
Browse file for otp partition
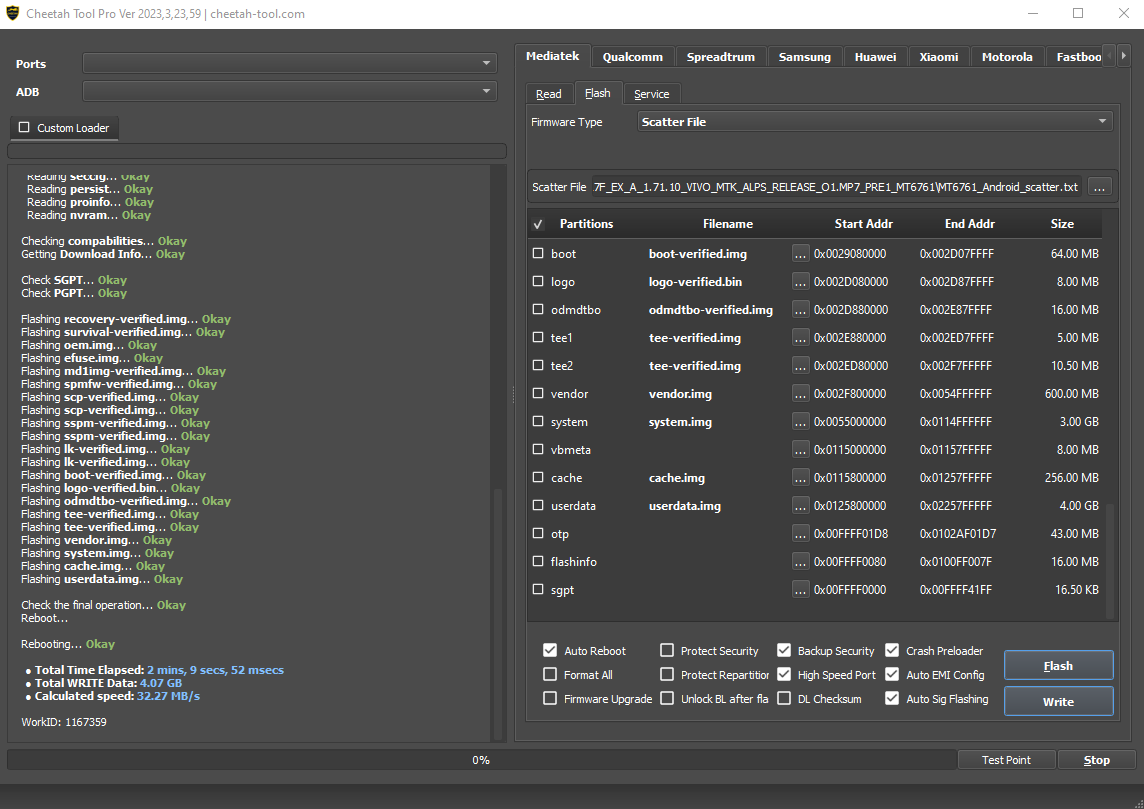(x=800, y=534)
